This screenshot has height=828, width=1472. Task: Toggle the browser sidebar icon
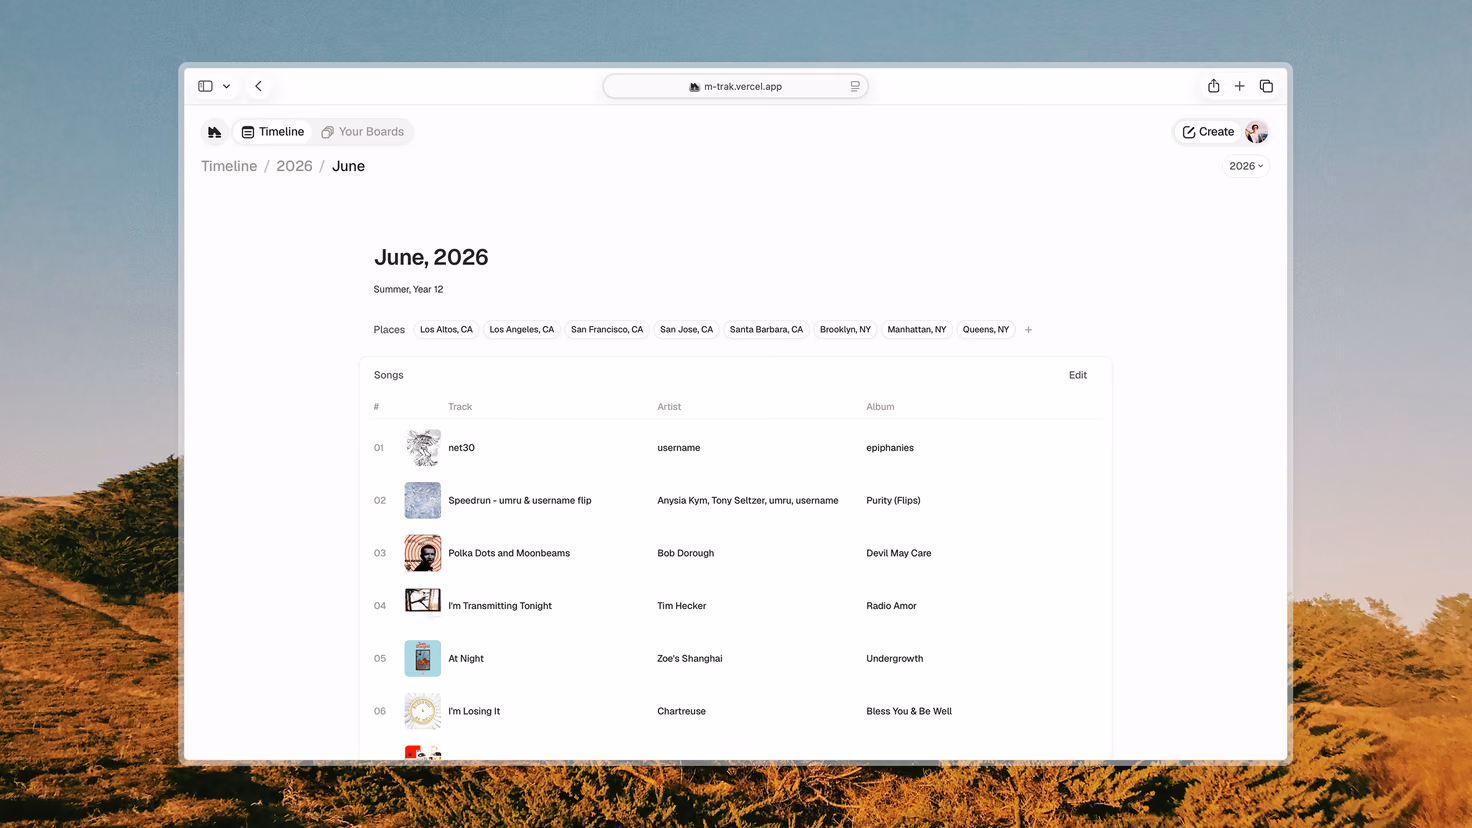205,86
